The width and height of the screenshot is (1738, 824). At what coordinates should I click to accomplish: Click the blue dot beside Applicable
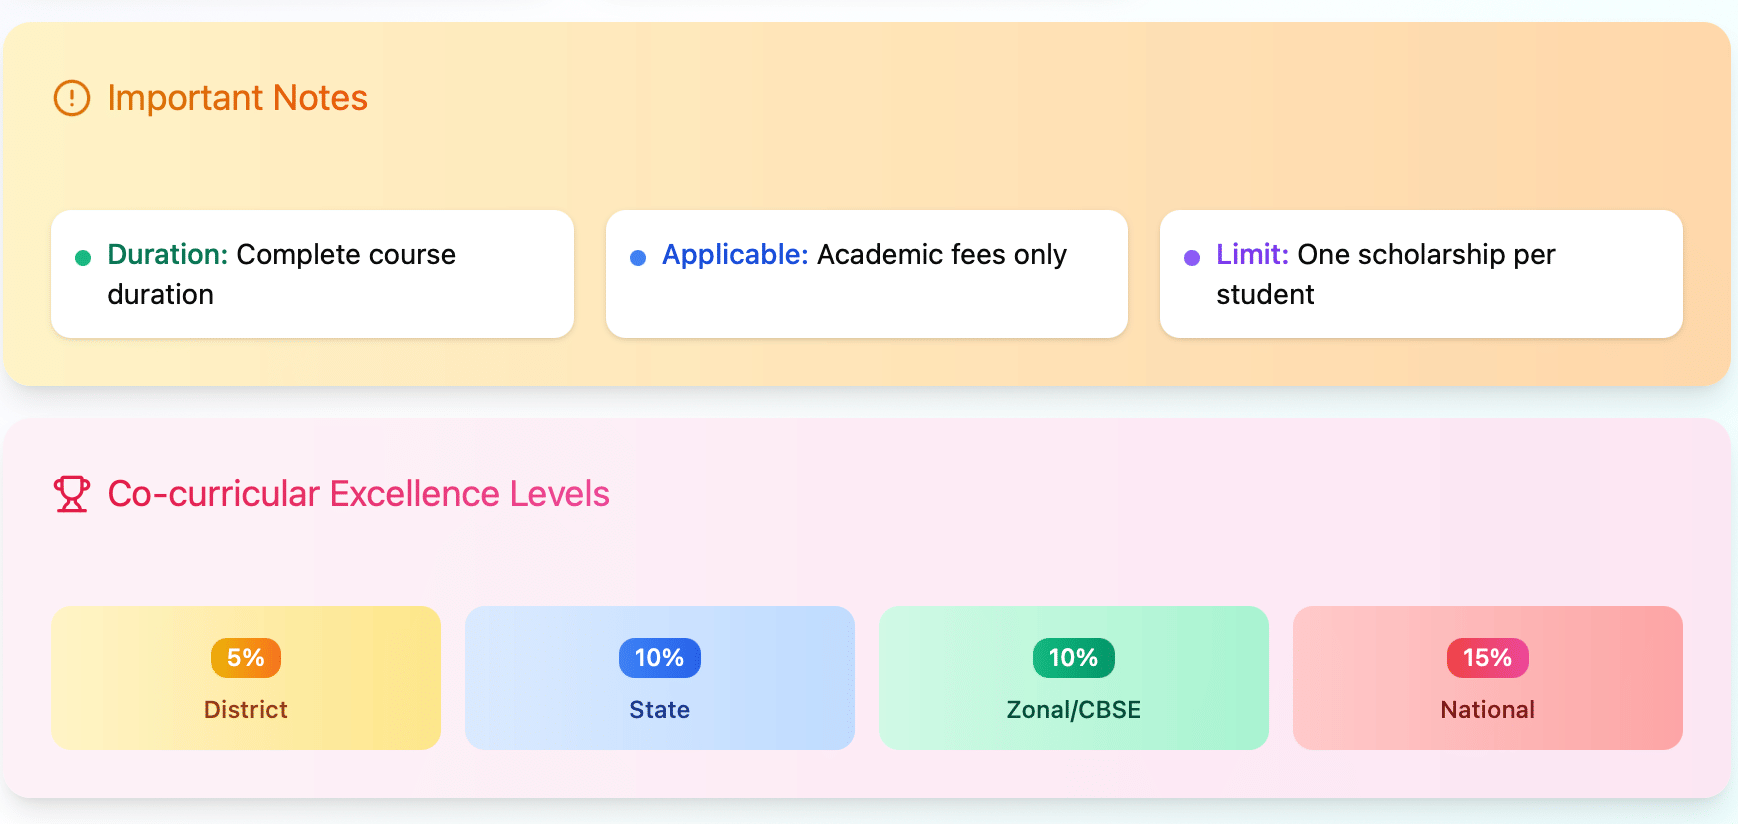638,258
